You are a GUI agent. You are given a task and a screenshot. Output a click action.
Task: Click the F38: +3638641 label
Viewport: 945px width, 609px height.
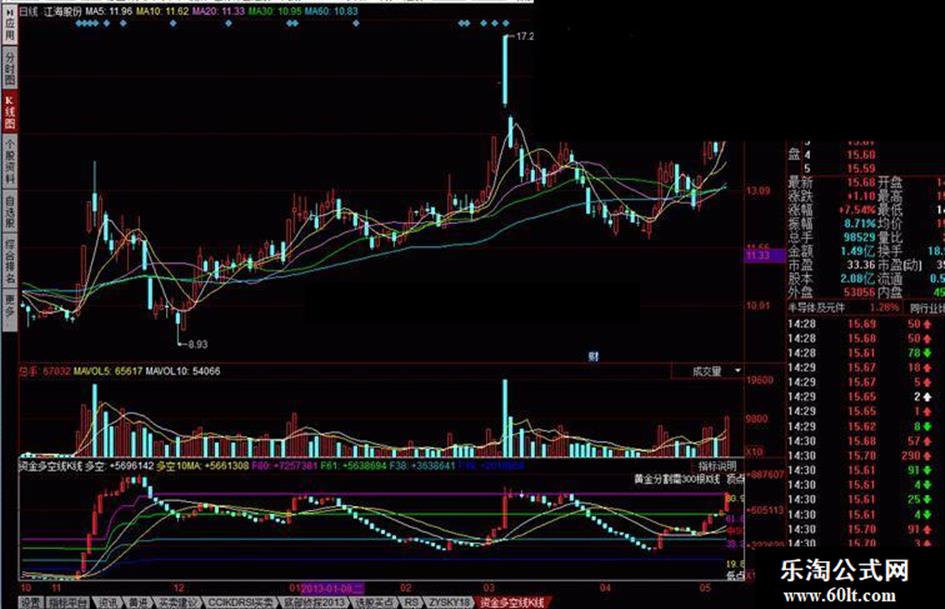(422, 466)
